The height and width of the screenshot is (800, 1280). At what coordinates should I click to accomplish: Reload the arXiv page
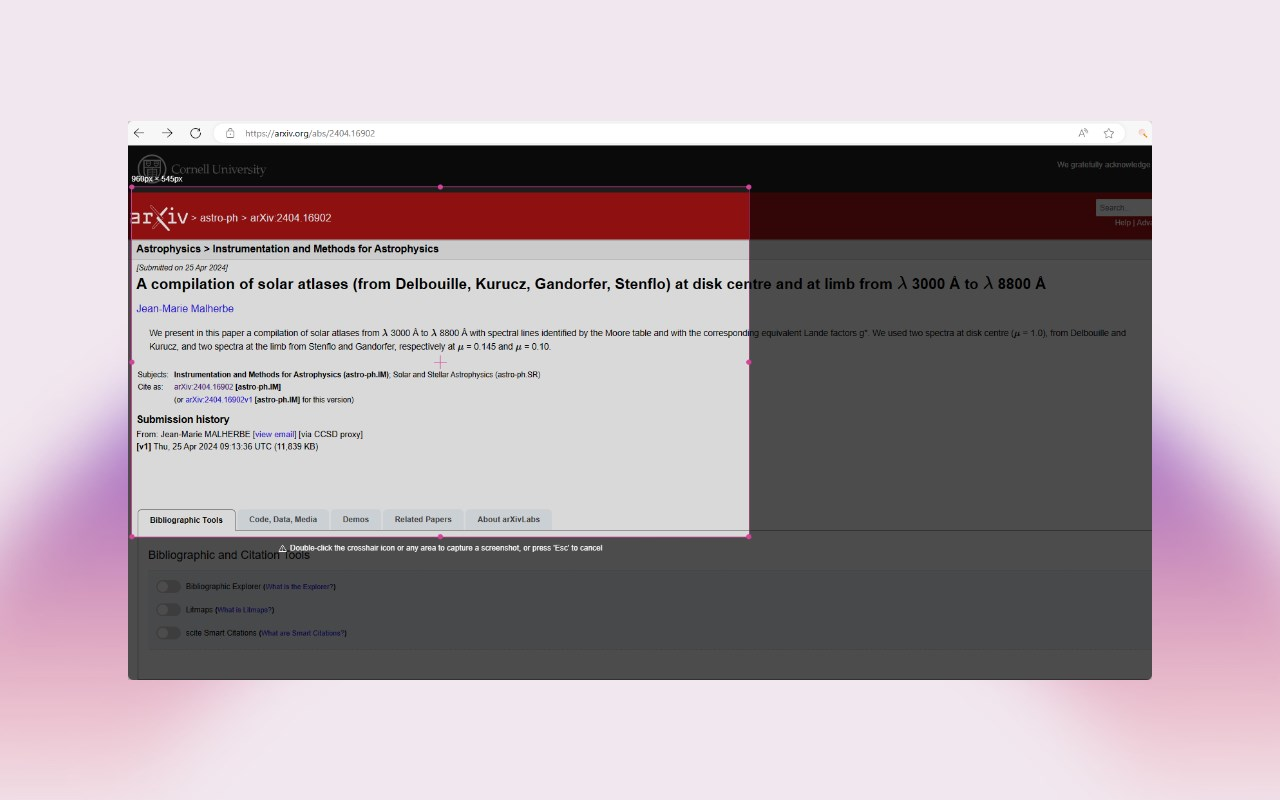point(196,133)
